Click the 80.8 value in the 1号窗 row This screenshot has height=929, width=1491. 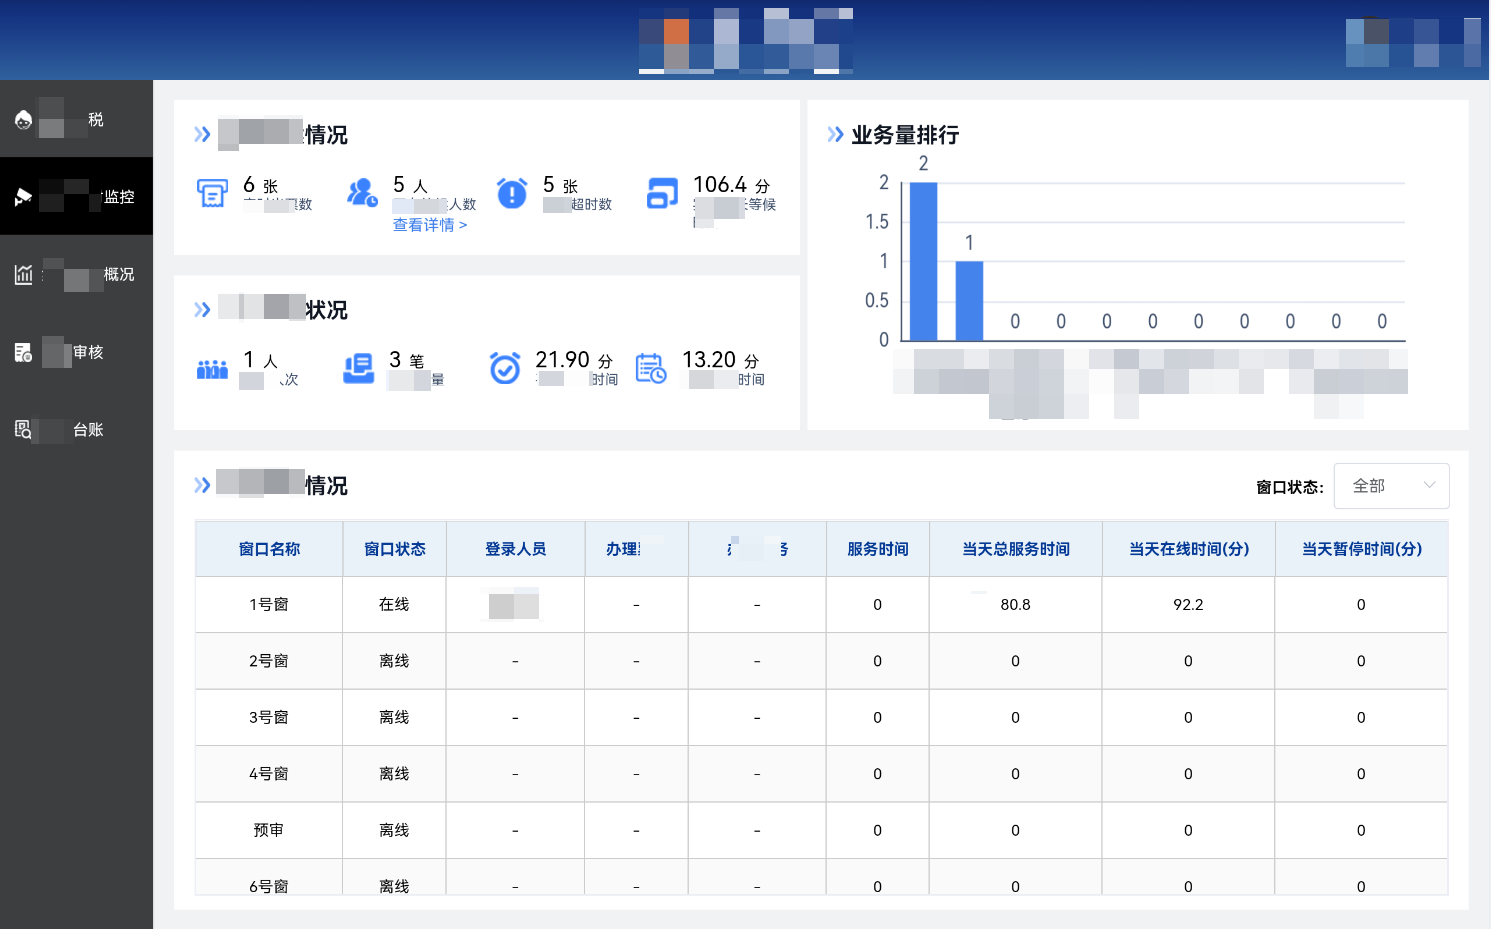click(x=1015, y=605)
